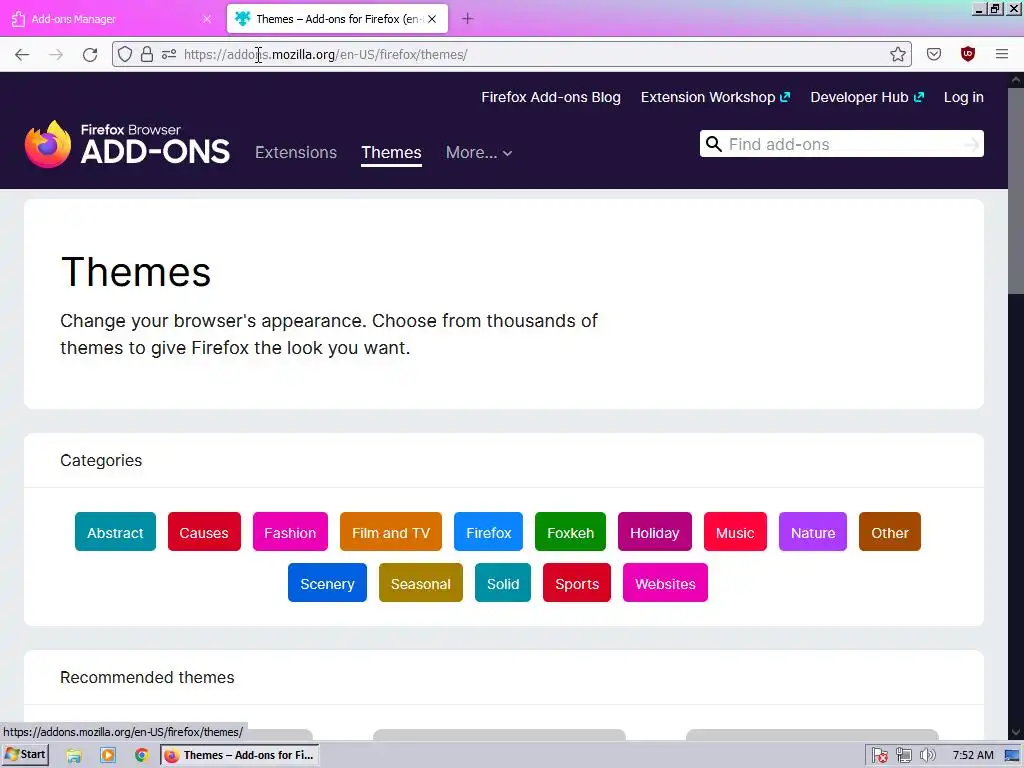Close the Themes tab

point(432,19)
